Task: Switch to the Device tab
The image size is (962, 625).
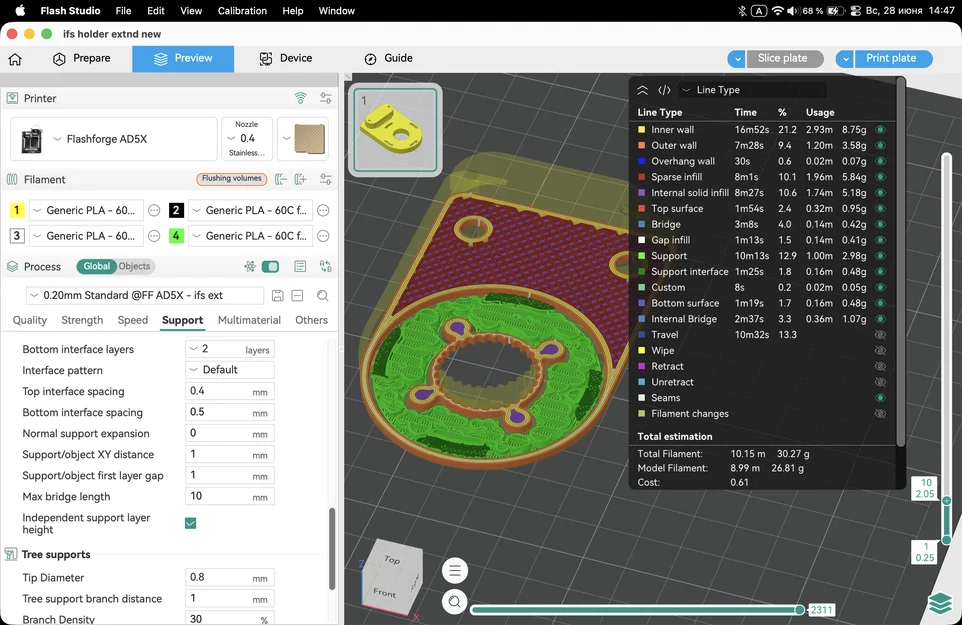Action: (x=286, y=59)
